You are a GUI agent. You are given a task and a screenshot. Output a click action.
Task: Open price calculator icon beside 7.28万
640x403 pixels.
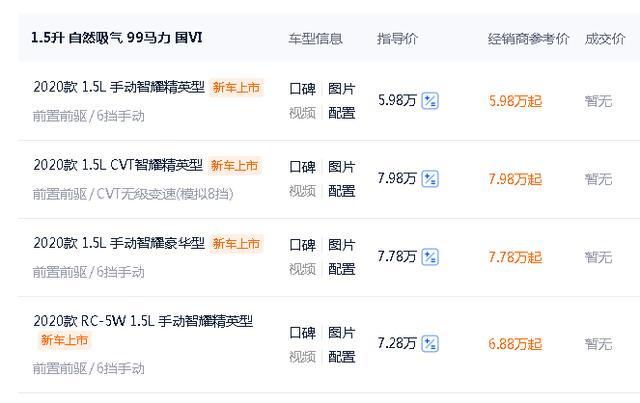[430, 343]
